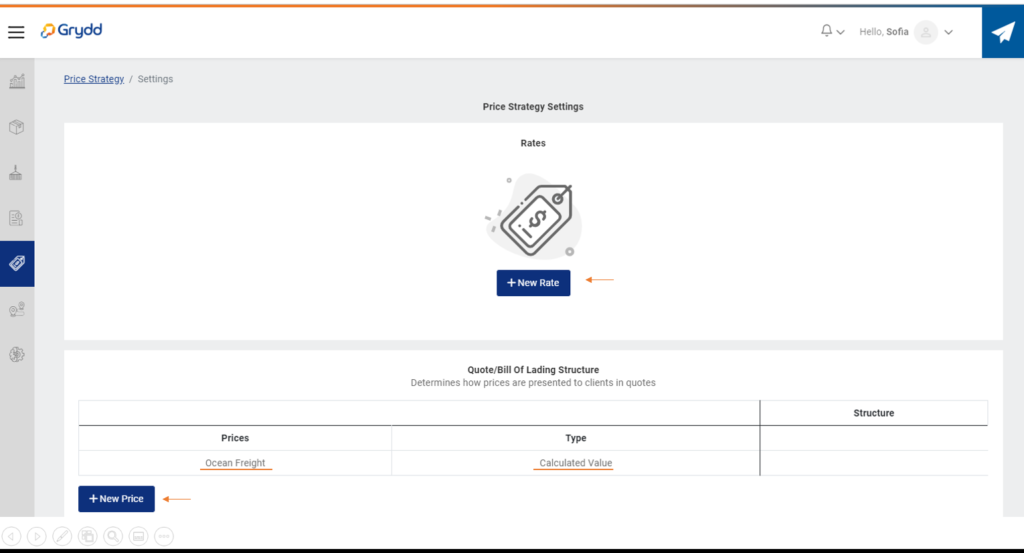Select the Ocean Freight price entry

235,463
